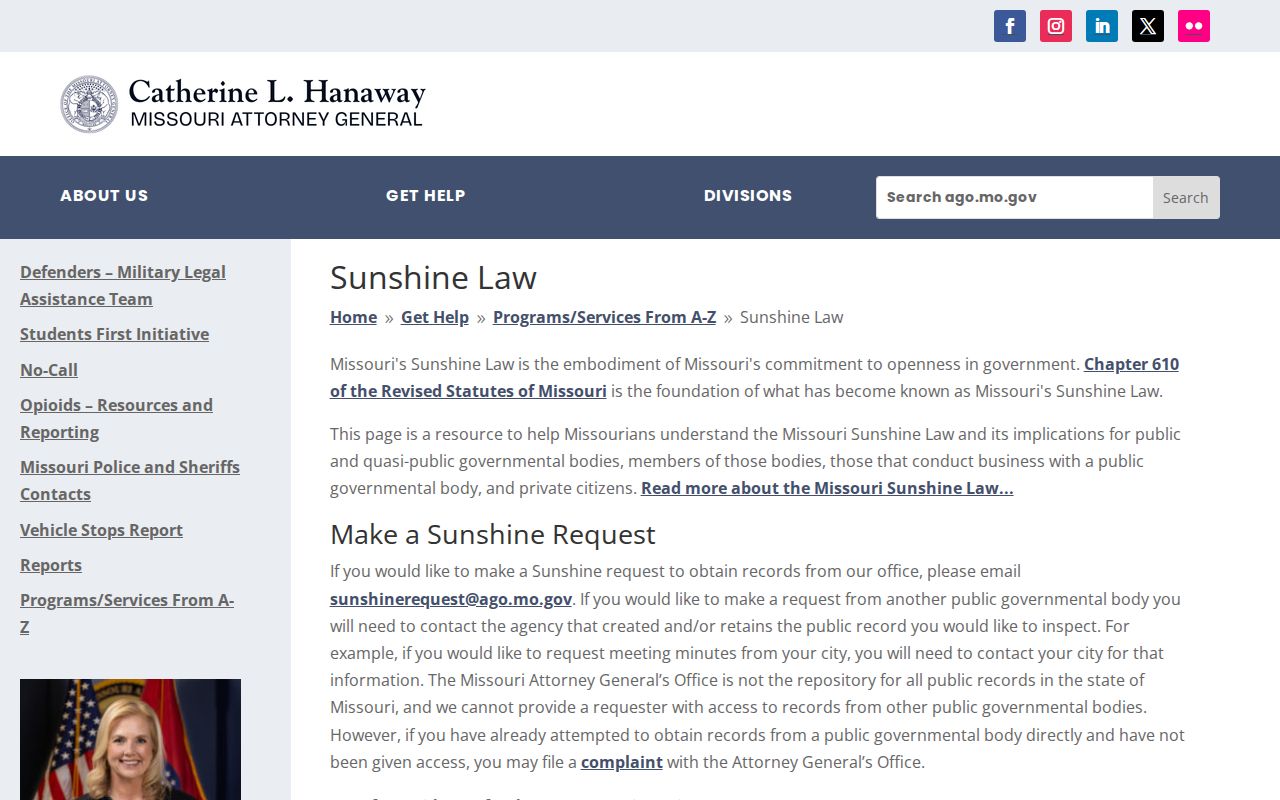Go to Get Help in the breadcrumb
The width and height of the screenshot is (1280, 800).
click(435, 317)
